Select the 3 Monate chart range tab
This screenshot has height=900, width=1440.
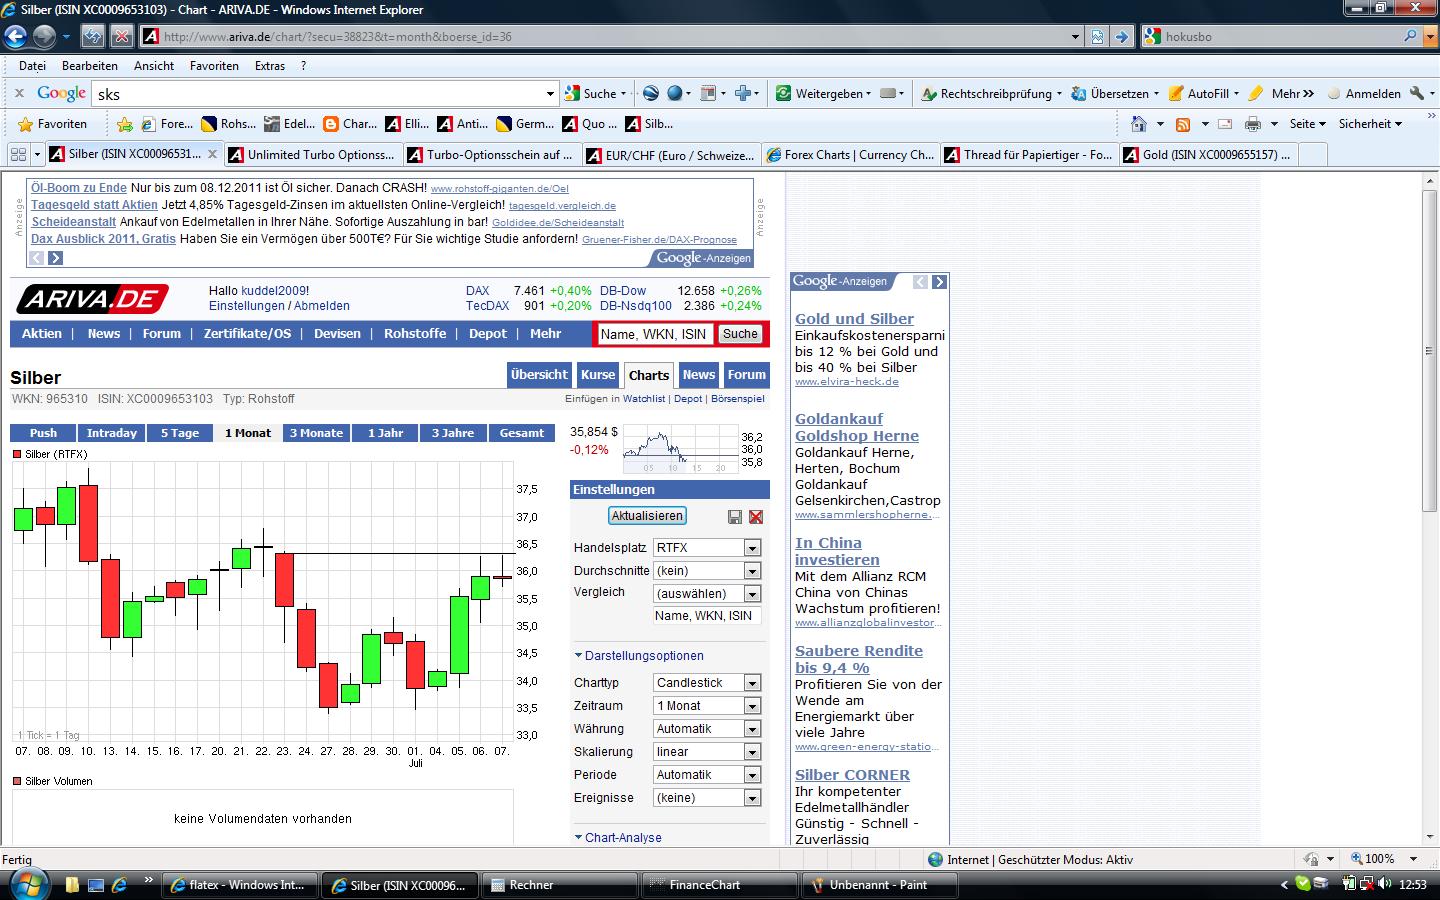point(316,433)
